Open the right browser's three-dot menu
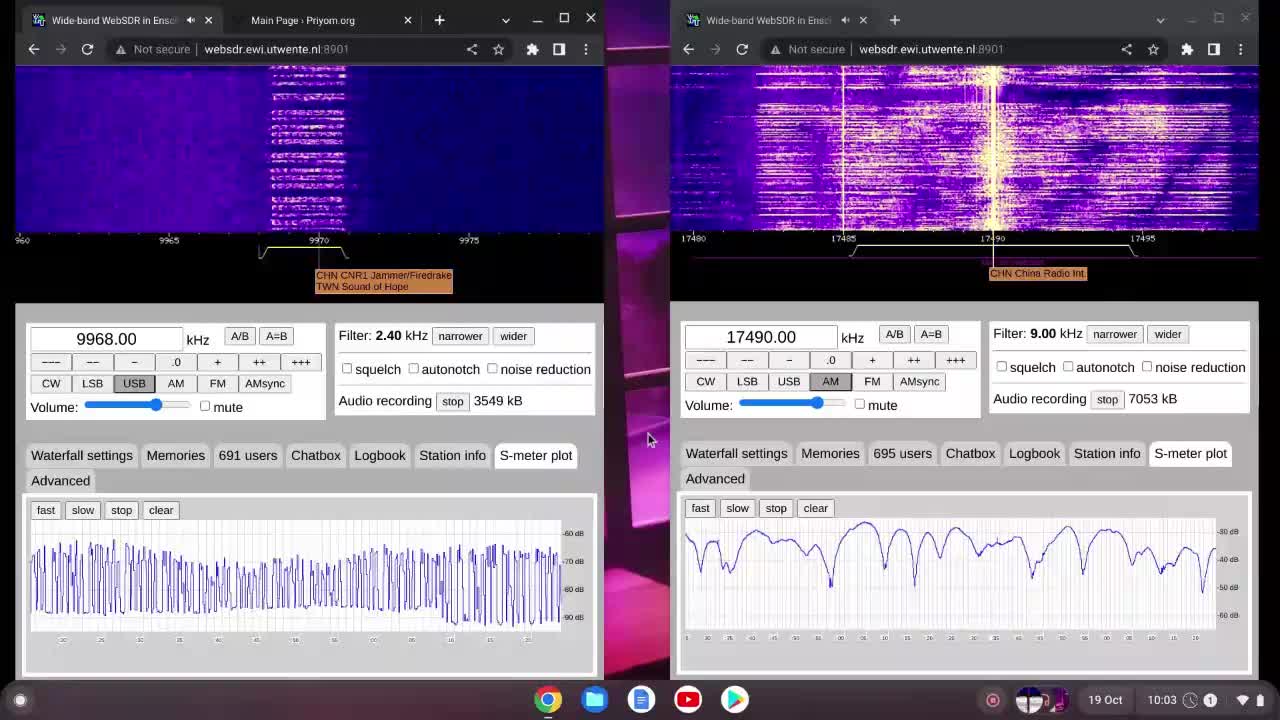Image resolution: width=1280 pixels, height=720 pixels. click(x=1241, y=49)
